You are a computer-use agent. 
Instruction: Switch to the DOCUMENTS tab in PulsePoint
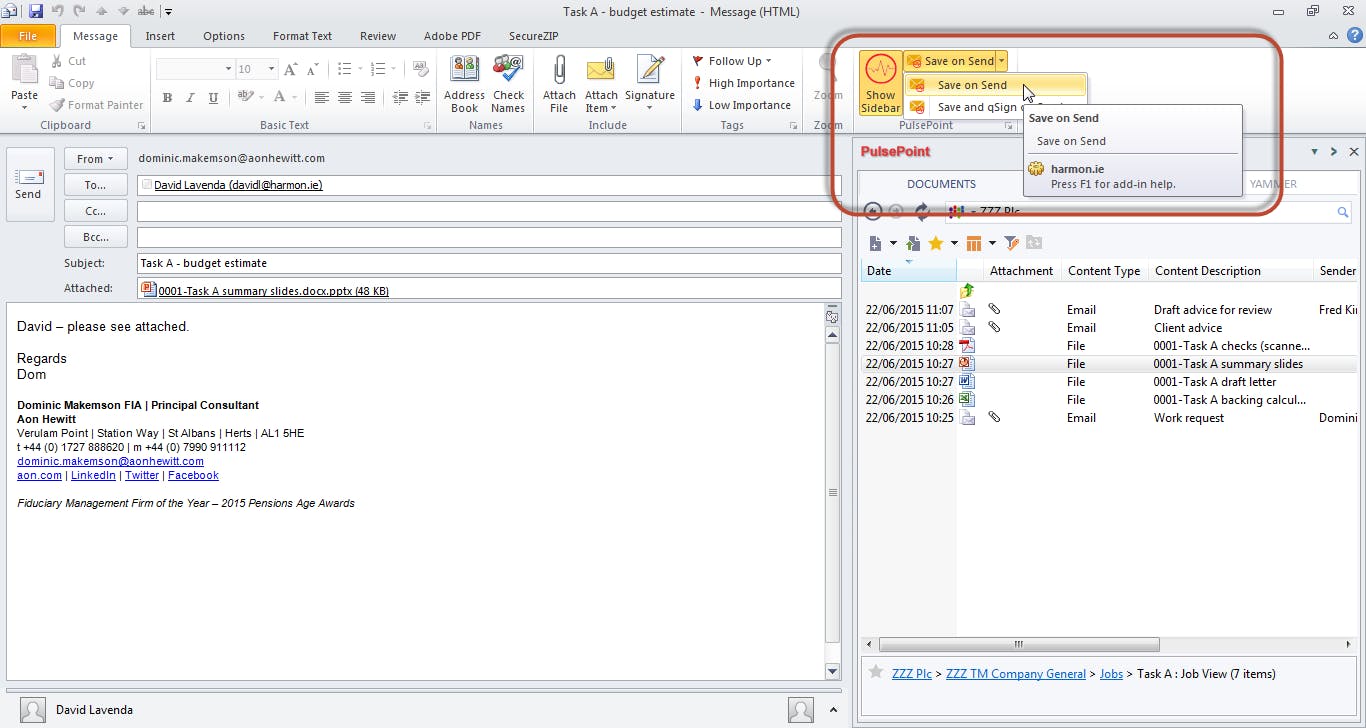[941, 184]
